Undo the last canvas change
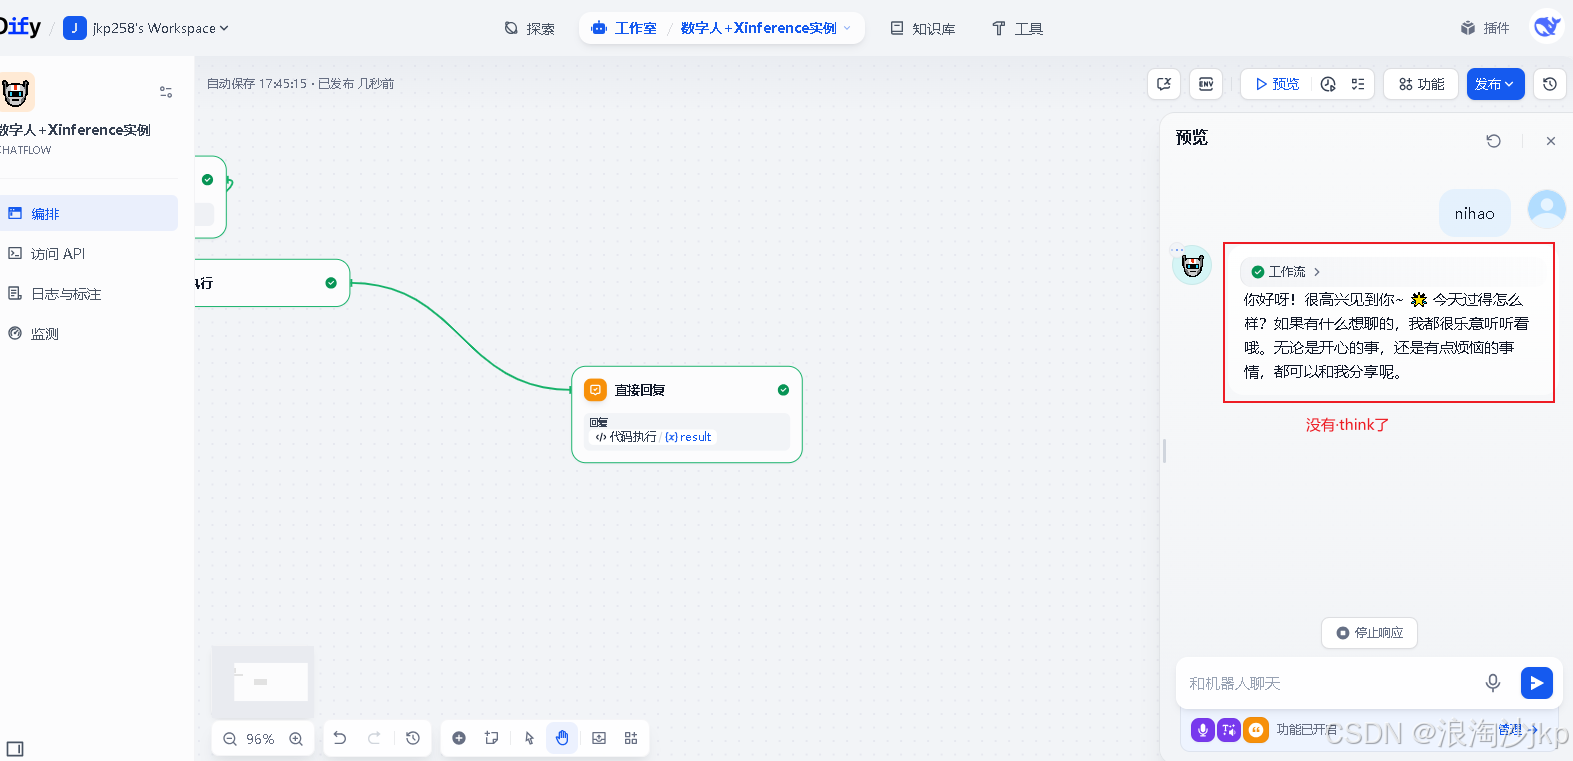Screen dimensions: 1573x761 [340, 738]
